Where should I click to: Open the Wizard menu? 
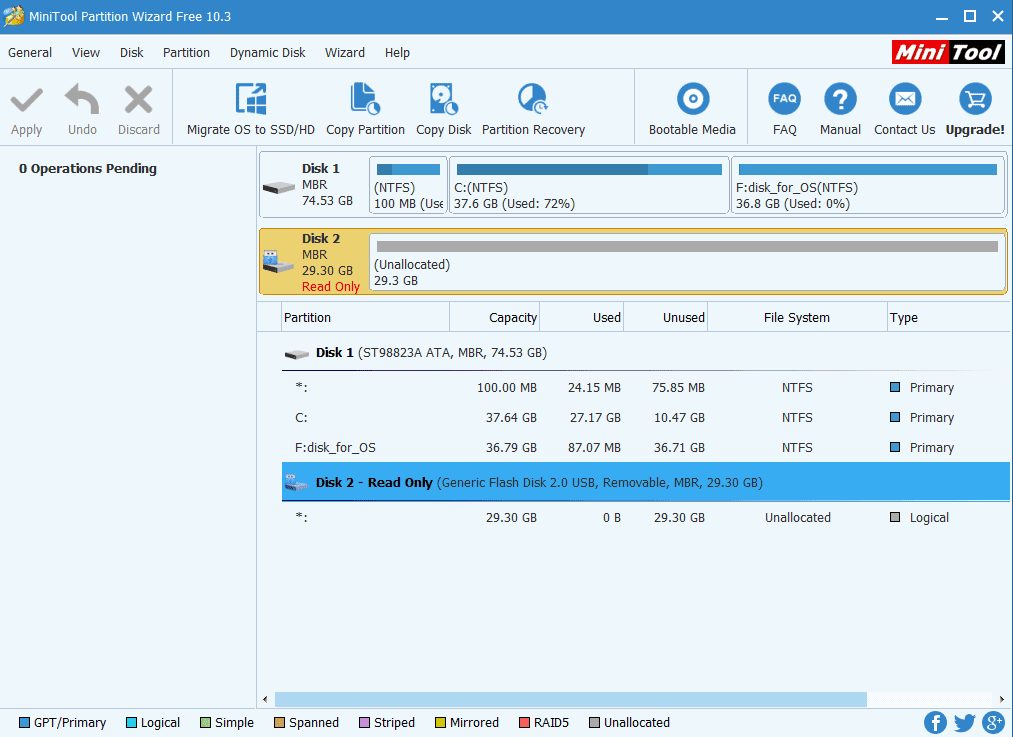(x=344, y=53)
